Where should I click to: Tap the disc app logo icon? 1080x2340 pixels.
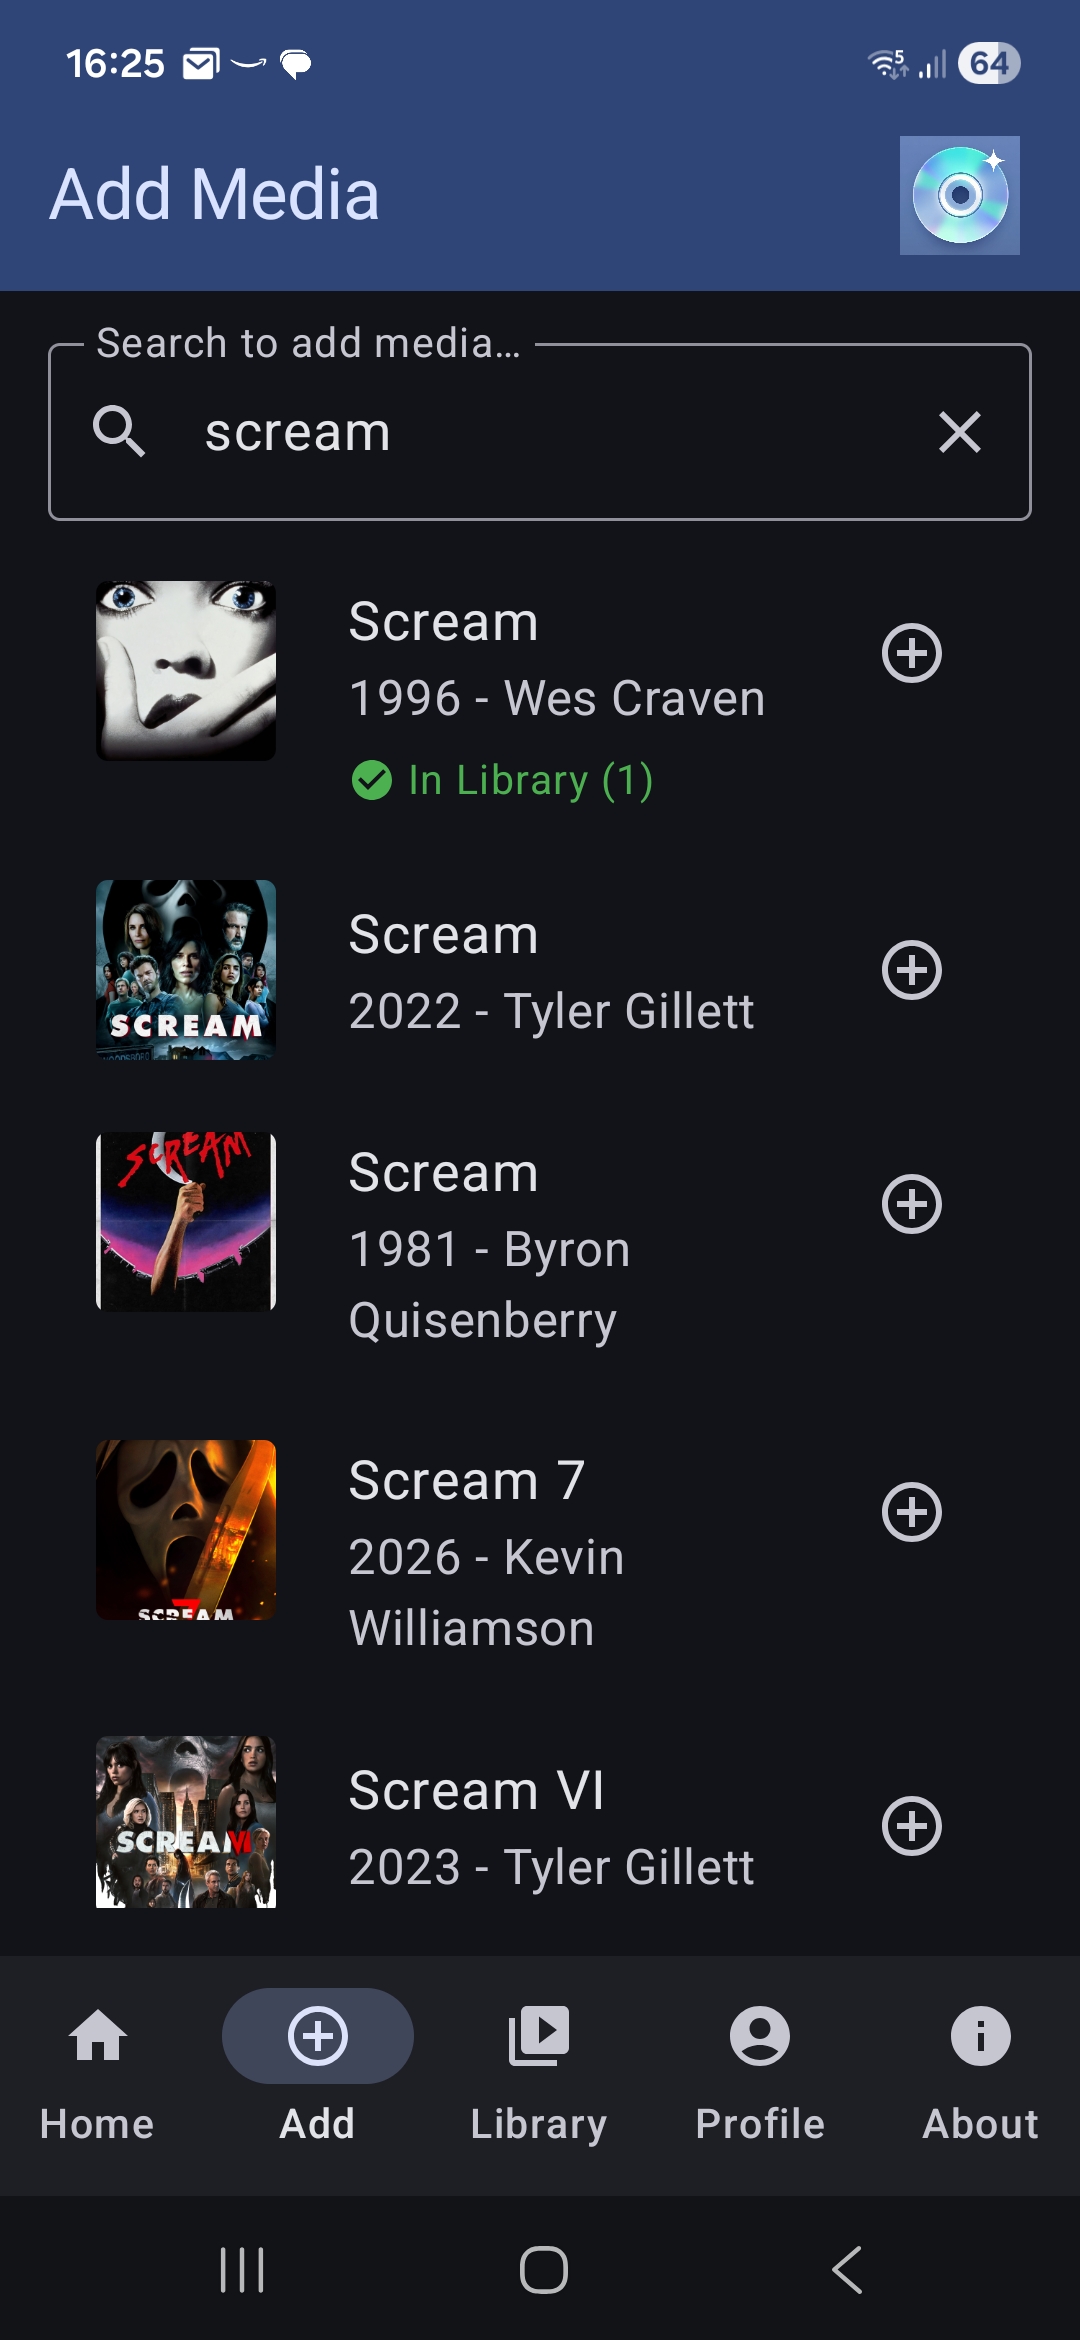(x=960, y=195)
